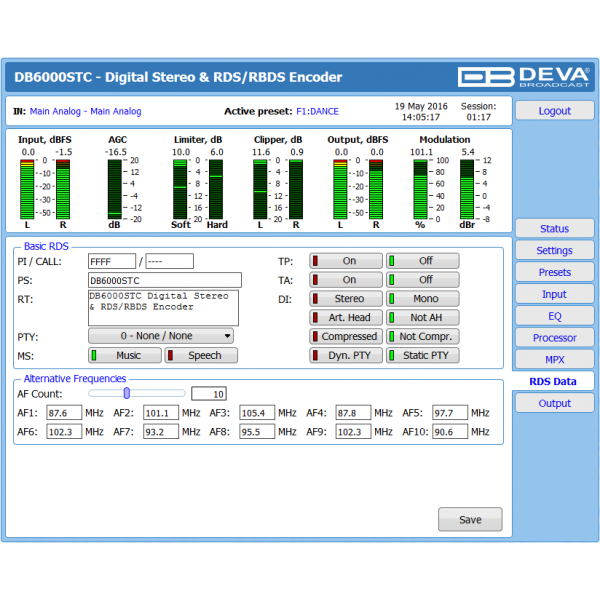Viewport: 600px width, 600px height.
Task: Turn TP On
Action: [346, 261]
